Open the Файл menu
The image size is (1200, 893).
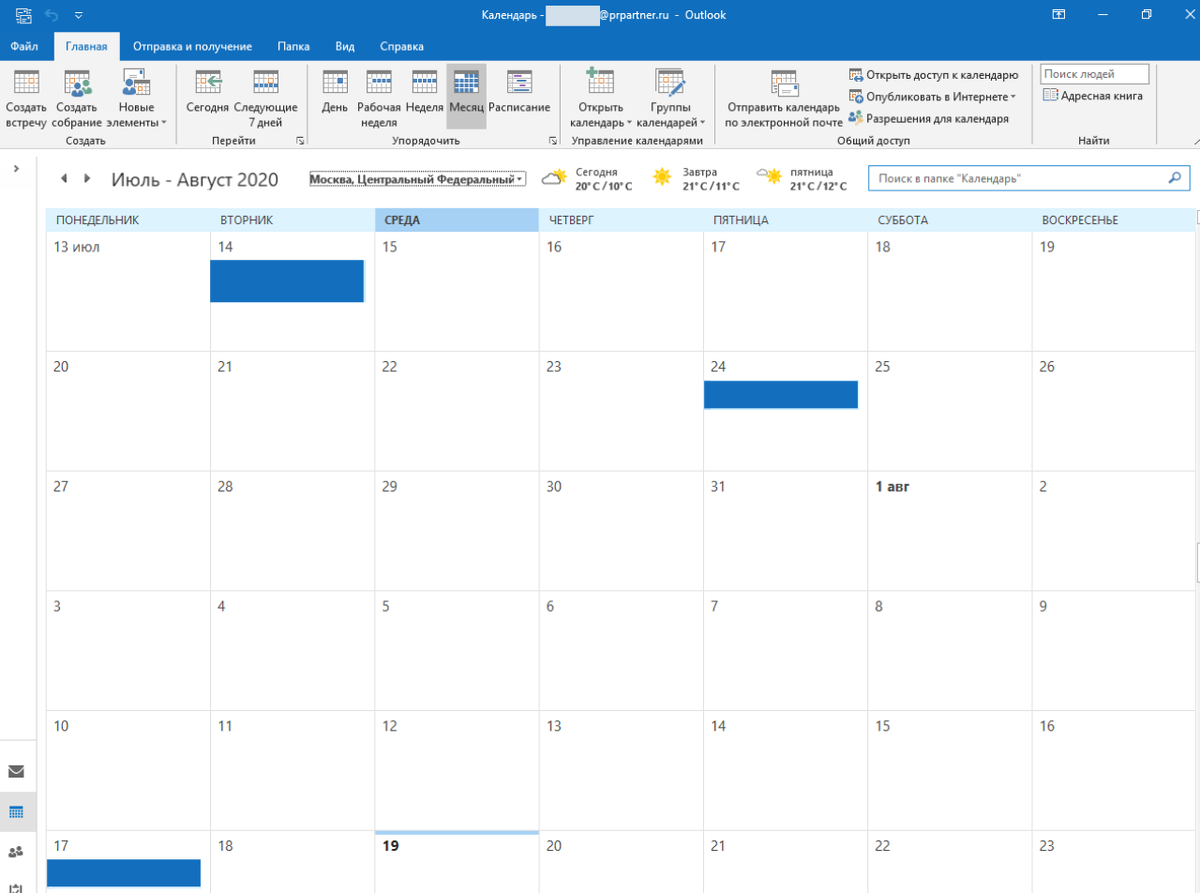pyautogui.click(x=25, y=46)
